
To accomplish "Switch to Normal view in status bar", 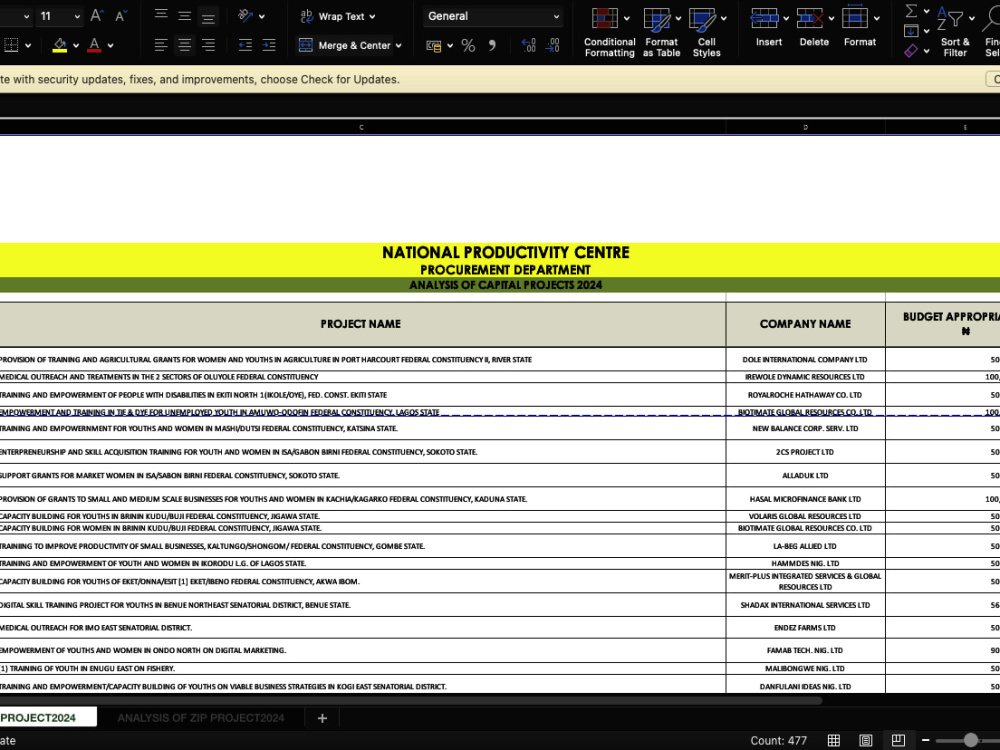I will 834,740.
